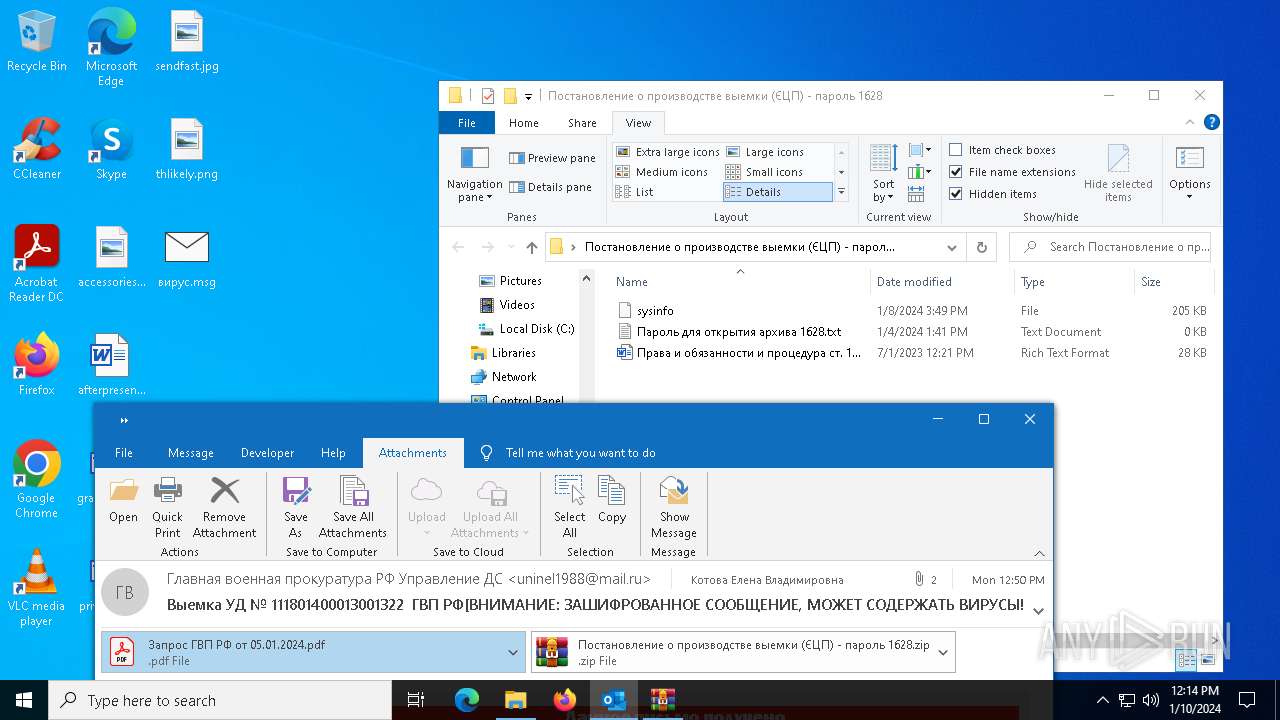
Task: Expand Outlook quick access overflow arrows
Action: tap(124, 420)
